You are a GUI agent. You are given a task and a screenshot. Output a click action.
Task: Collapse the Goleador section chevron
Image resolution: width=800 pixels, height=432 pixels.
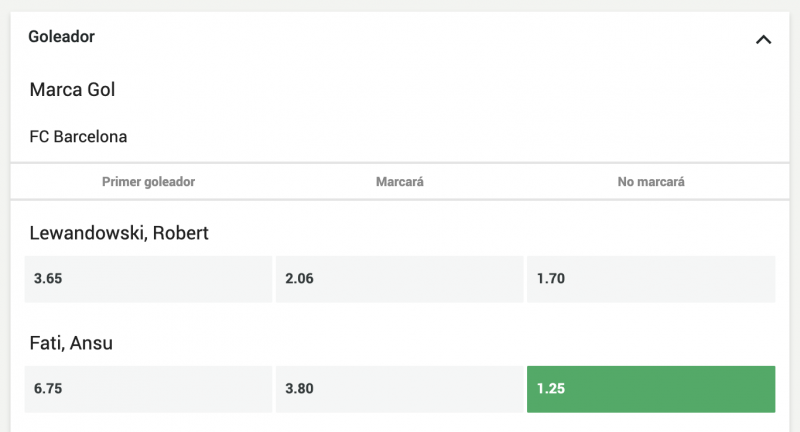[x=763, y=40]
